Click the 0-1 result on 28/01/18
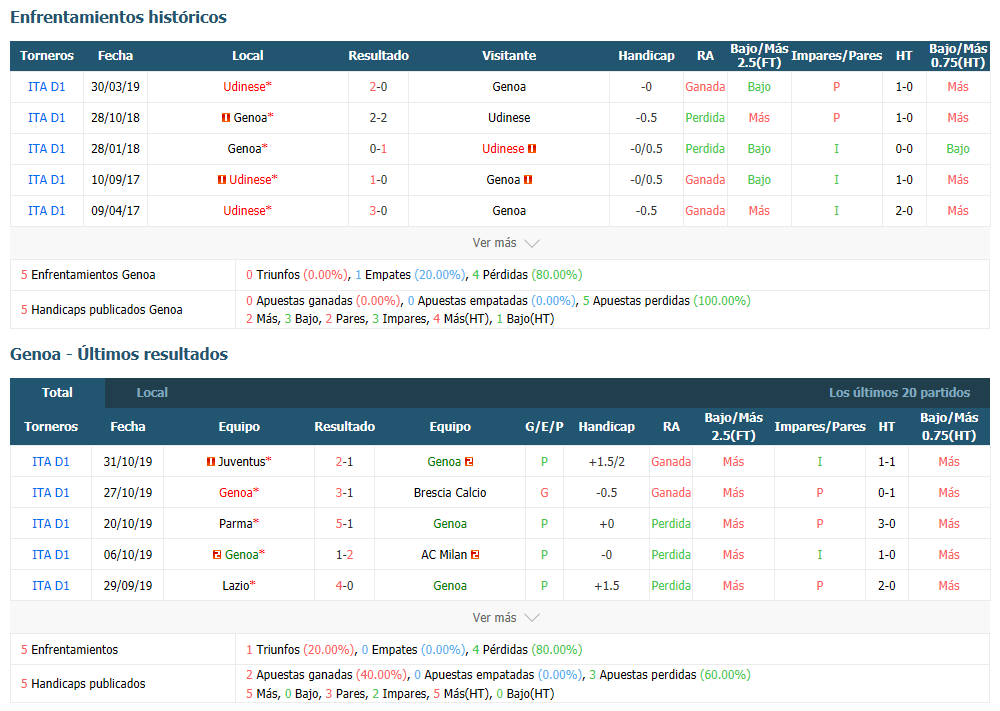The height and width of the screenshot is (711, 1000). (x=378, y=149)
